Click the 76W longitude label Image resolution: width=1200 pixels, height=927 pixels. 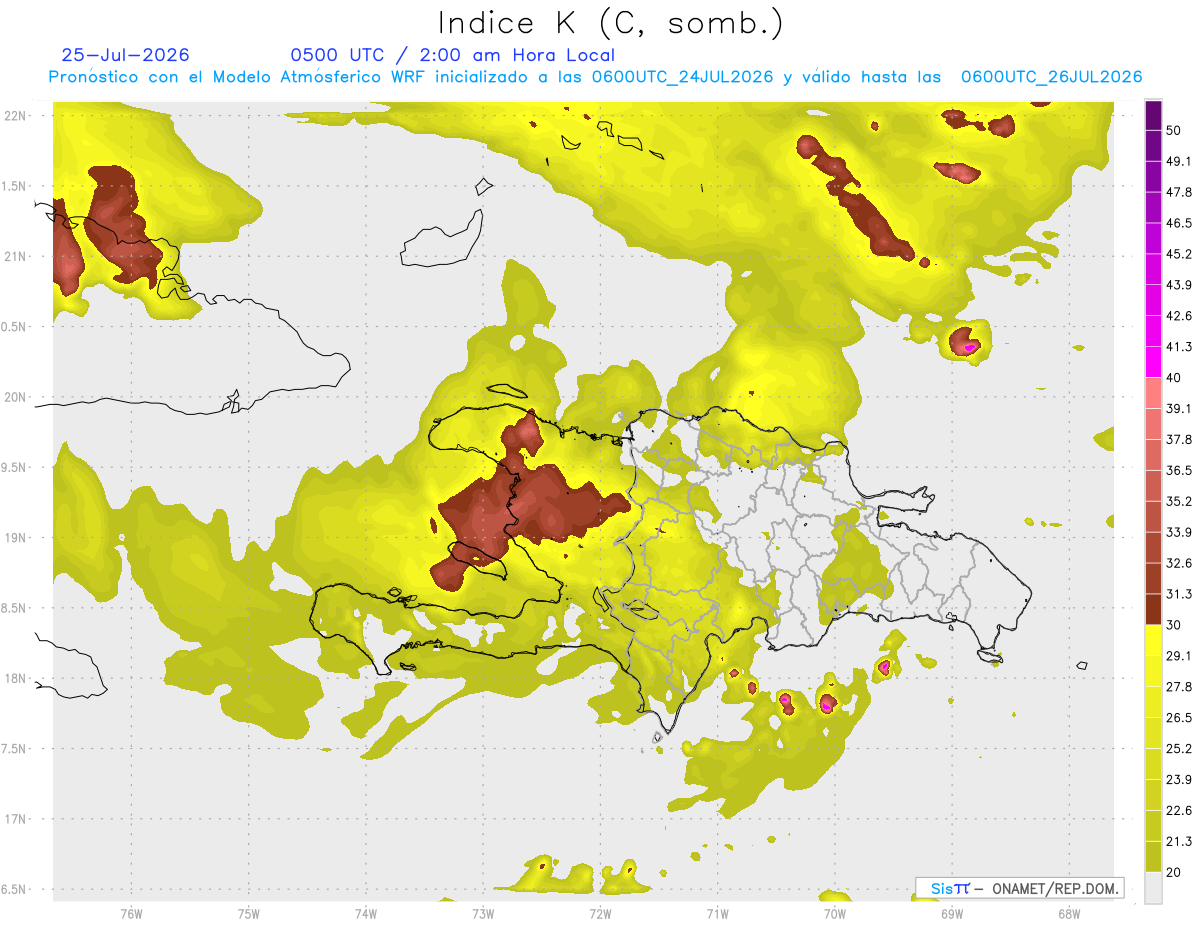point(131,914)
